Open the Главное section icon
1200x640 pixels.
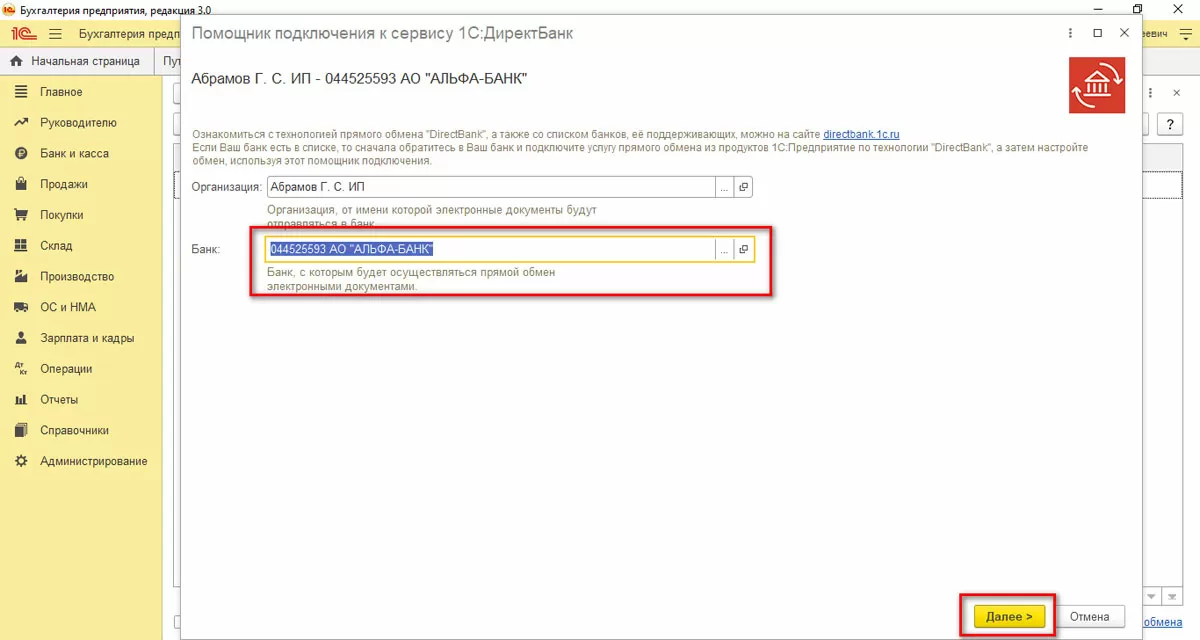(x=19, y=92)
